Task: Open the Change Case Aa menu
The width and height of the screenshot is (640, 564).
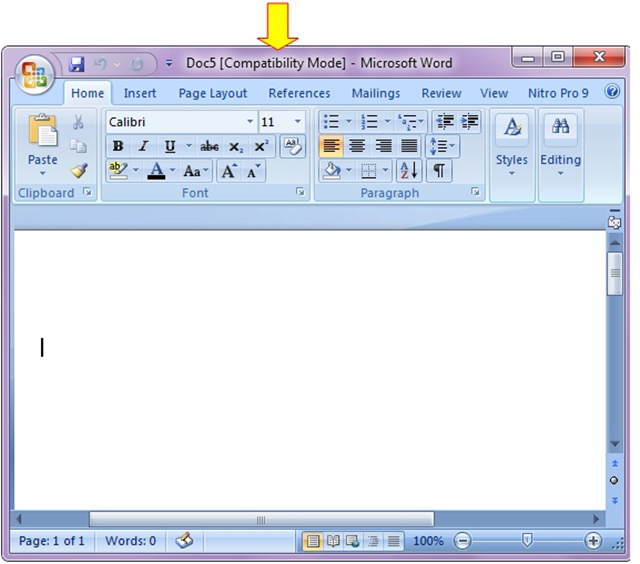Action: (x=196, y=171)
